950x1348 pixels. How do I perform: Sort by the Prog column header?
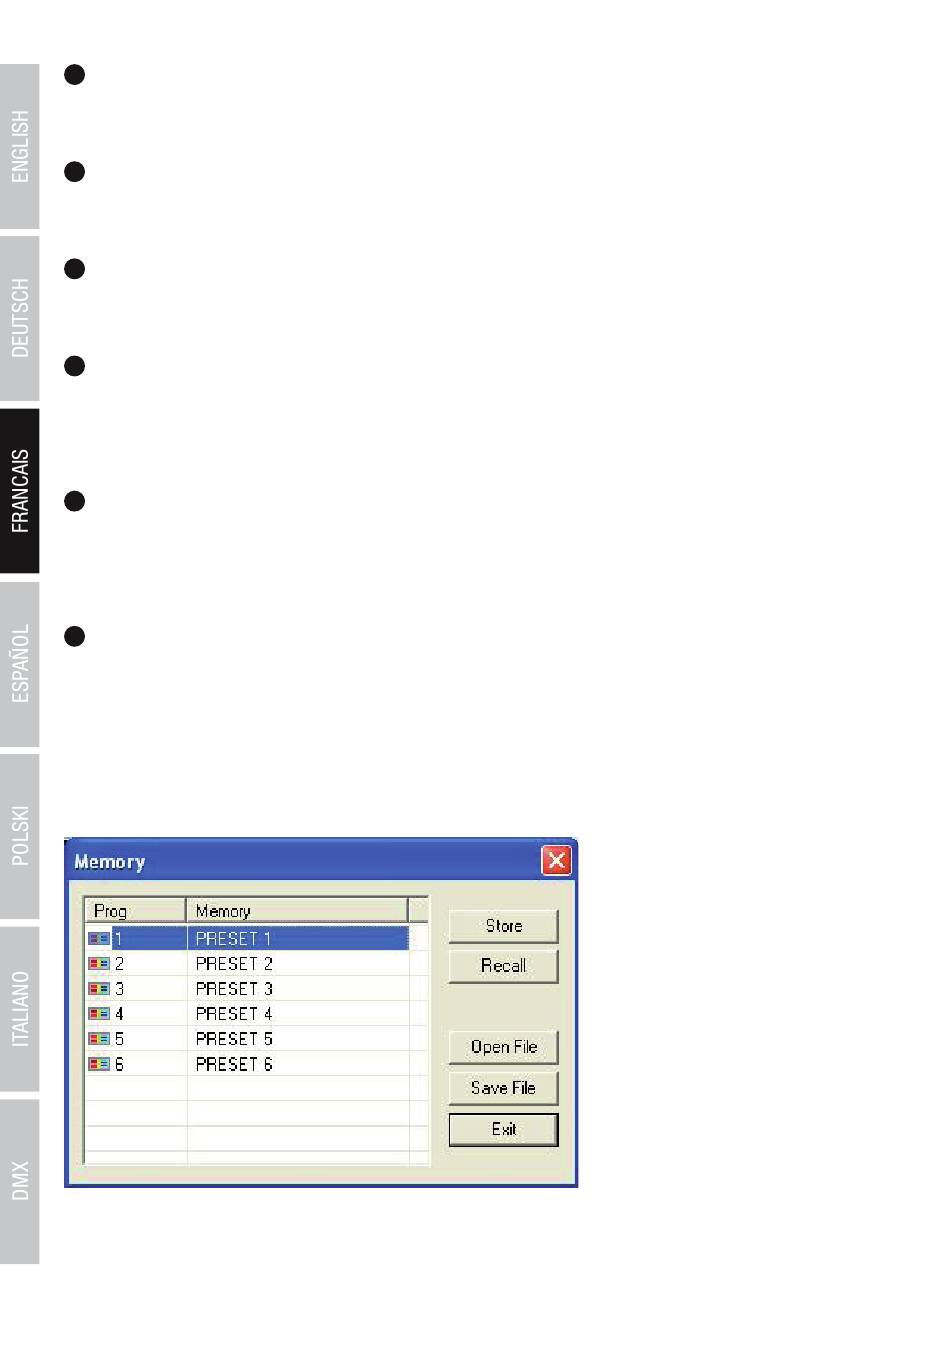[x=136, y=911]
